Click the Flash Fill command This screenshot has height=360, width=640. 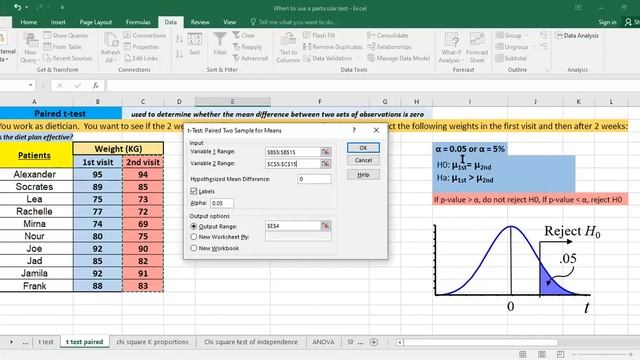click(319, 36)
